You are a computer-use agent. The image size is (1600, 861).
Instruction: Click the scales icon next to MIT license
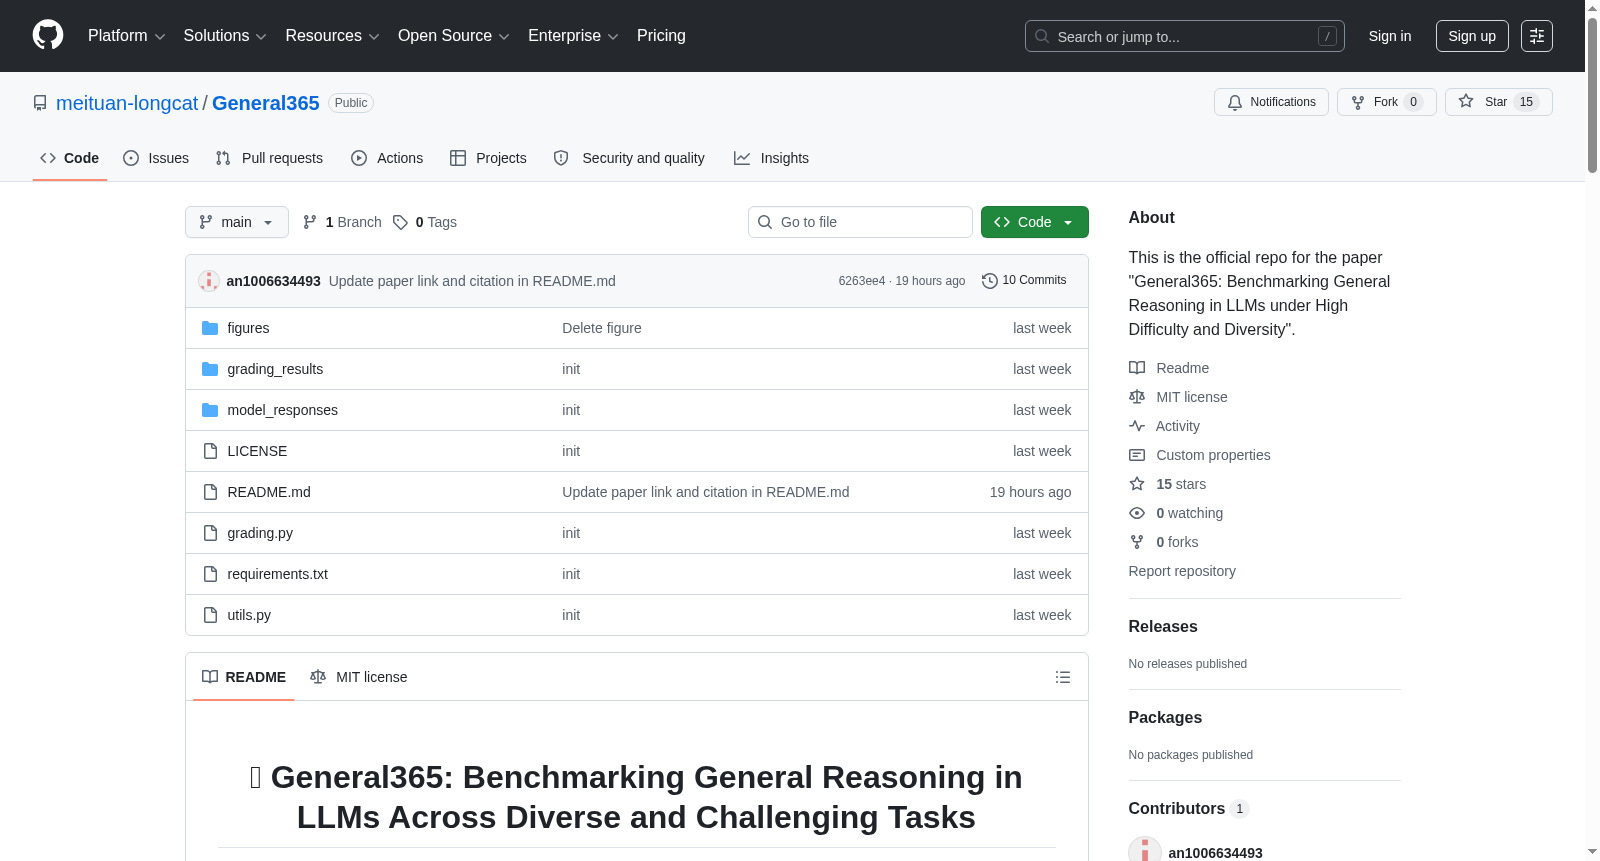click(1137, 397)
